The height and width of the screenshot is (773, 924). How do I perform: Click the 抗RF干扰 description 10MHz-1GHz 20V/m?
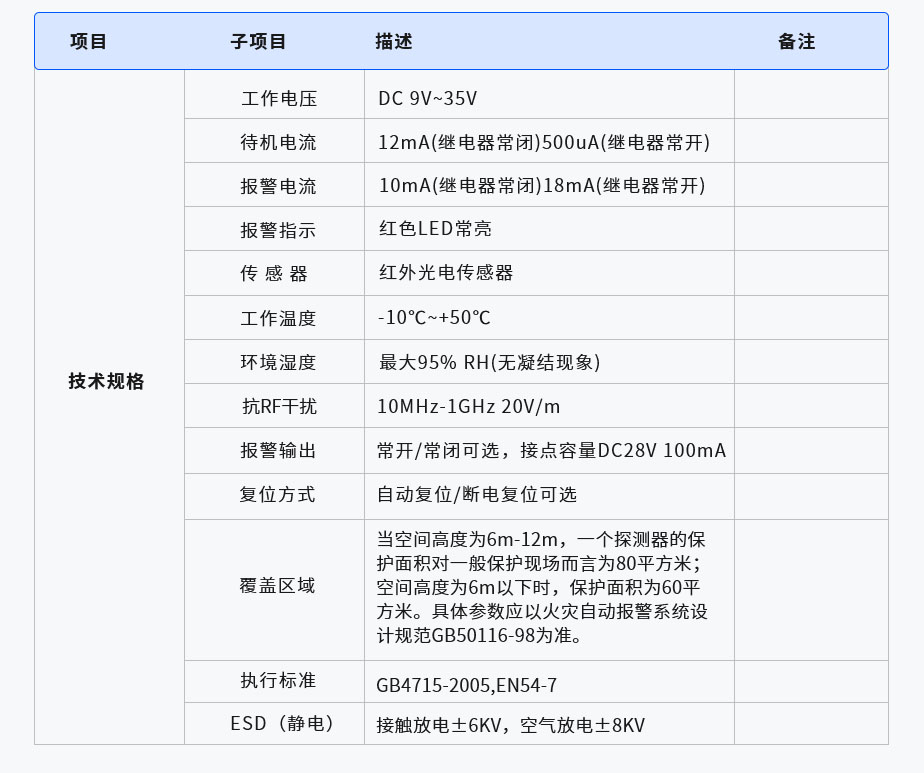point(468,405)
